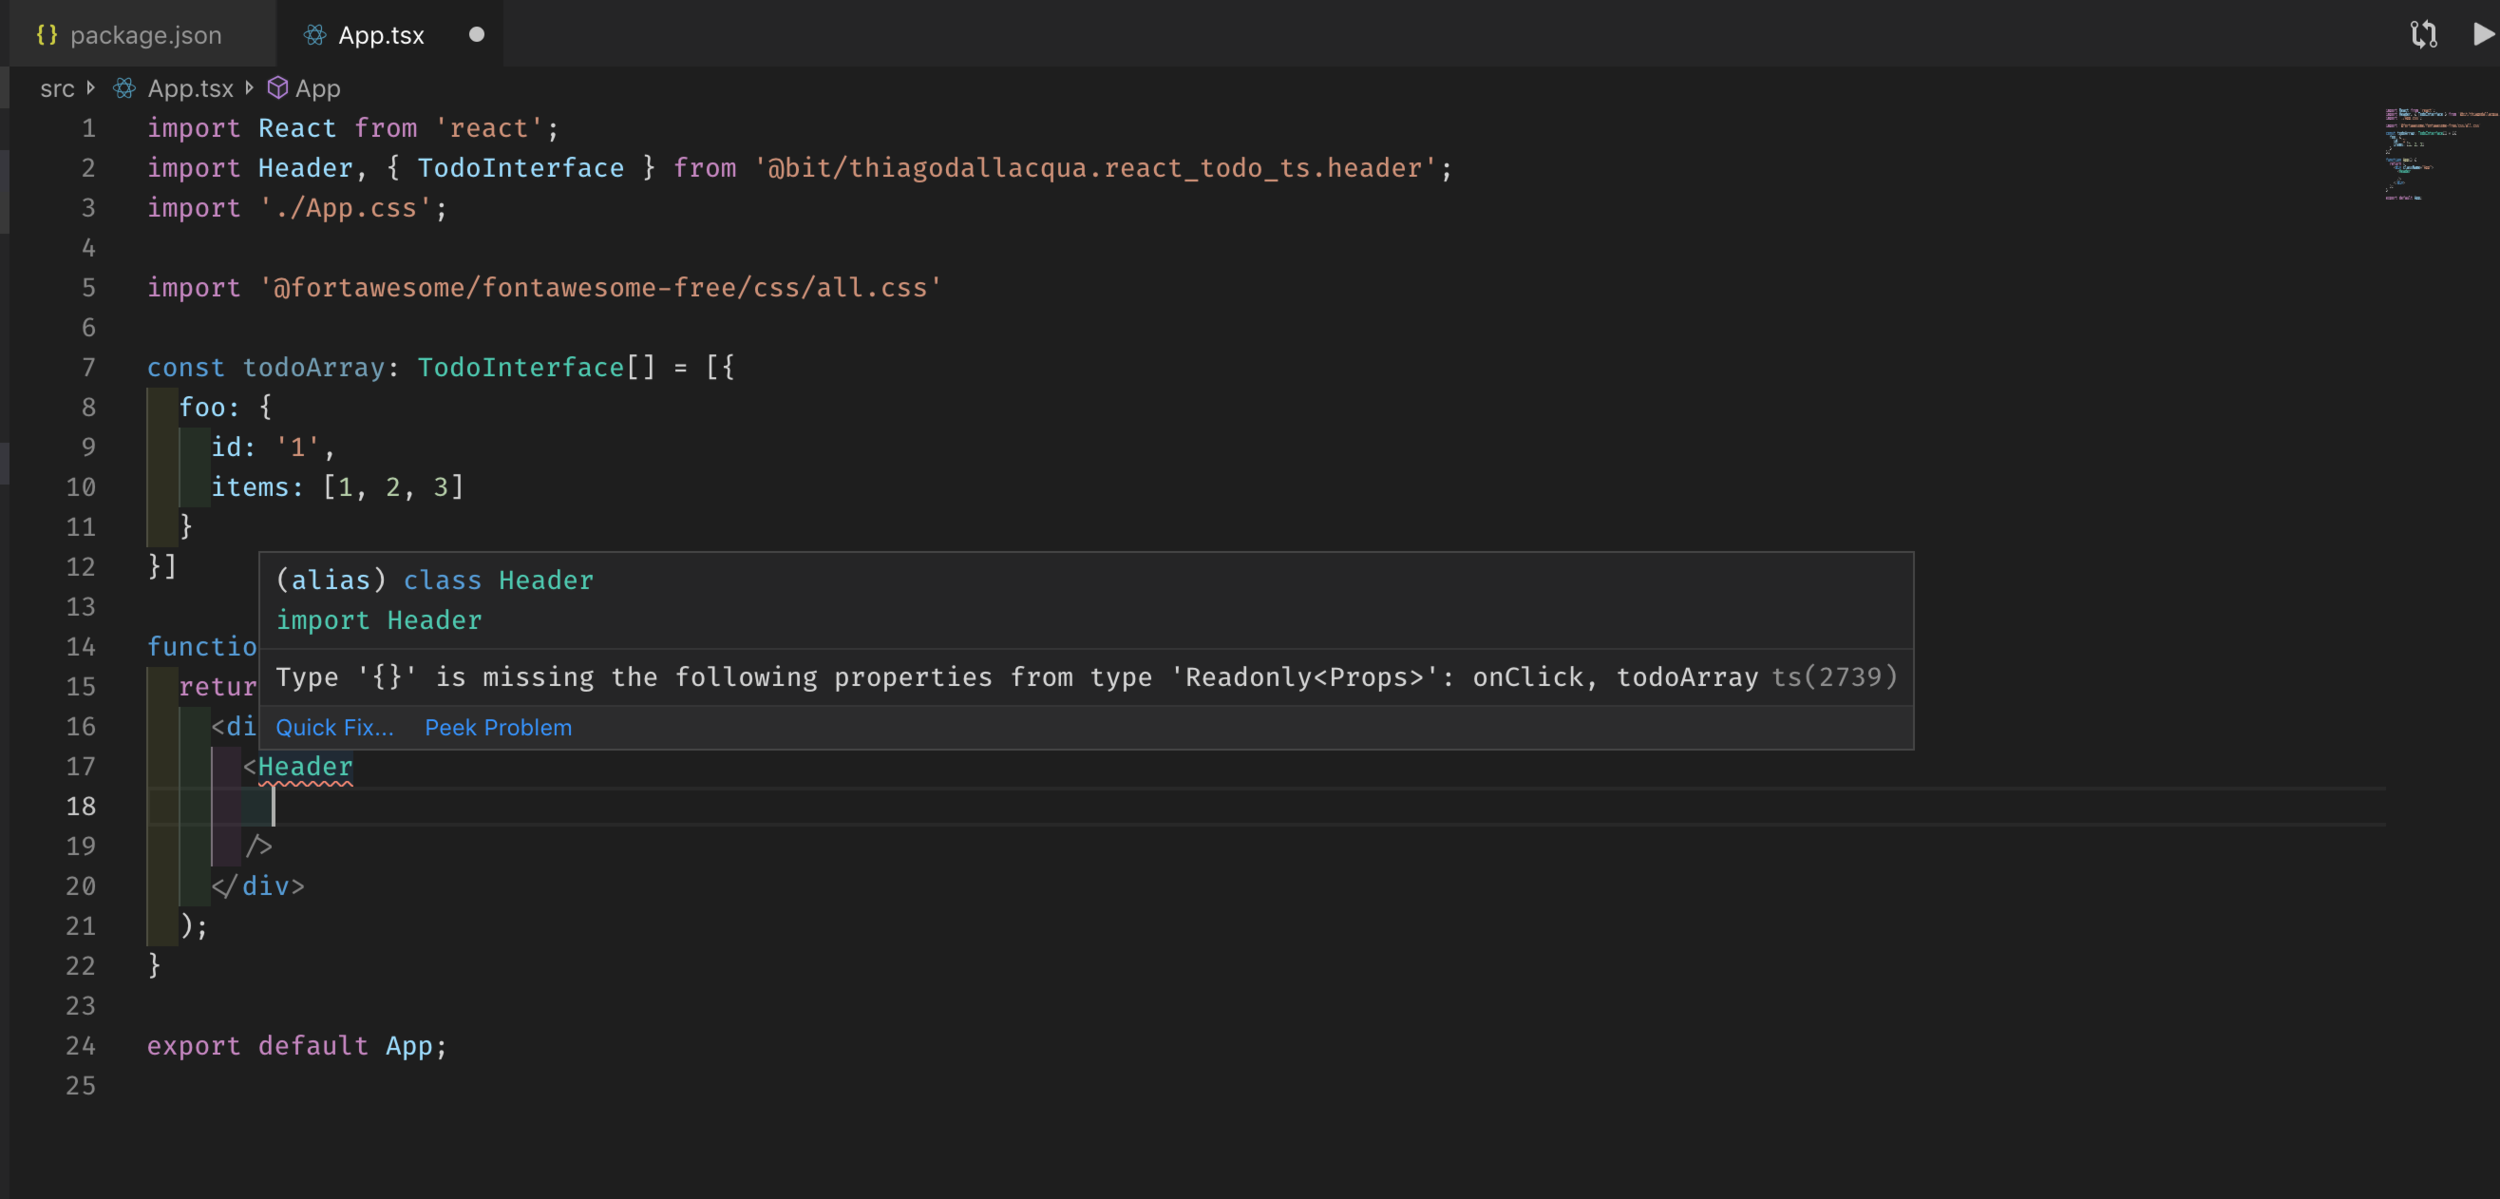Image resolution: width=2500 pixels, height=1199 pixels.
Task: Select the App.tsx editor tab
Action: tap(381, 36)
